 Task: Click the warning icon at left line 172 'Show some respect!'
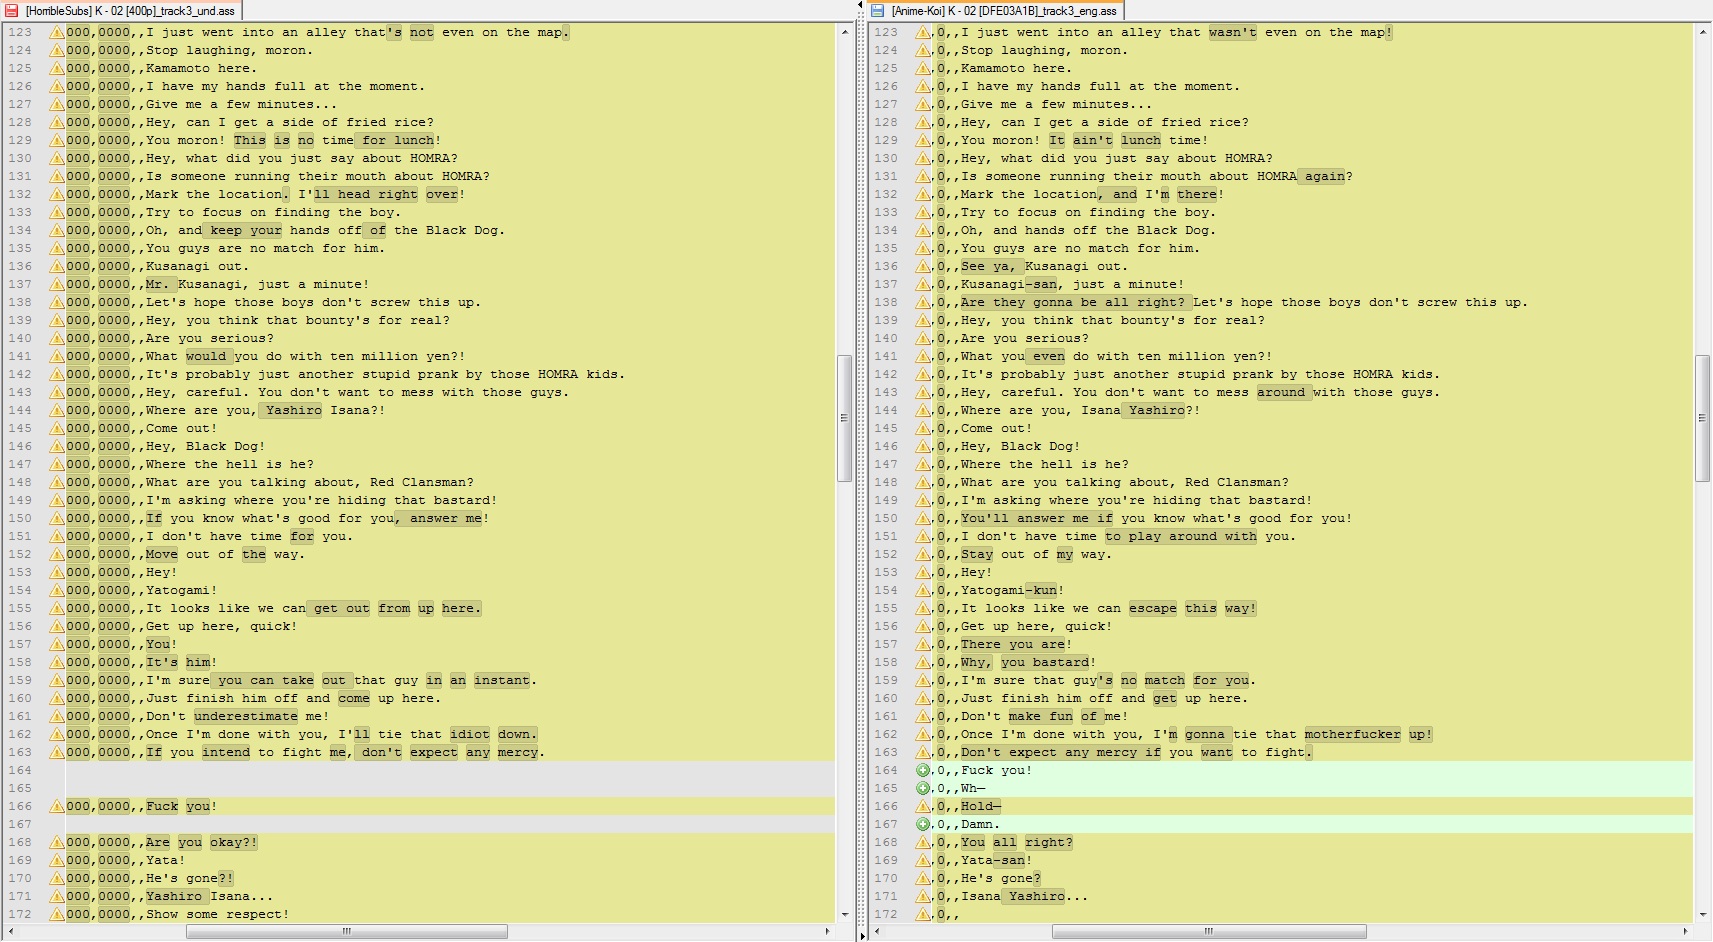click(57, 914)
